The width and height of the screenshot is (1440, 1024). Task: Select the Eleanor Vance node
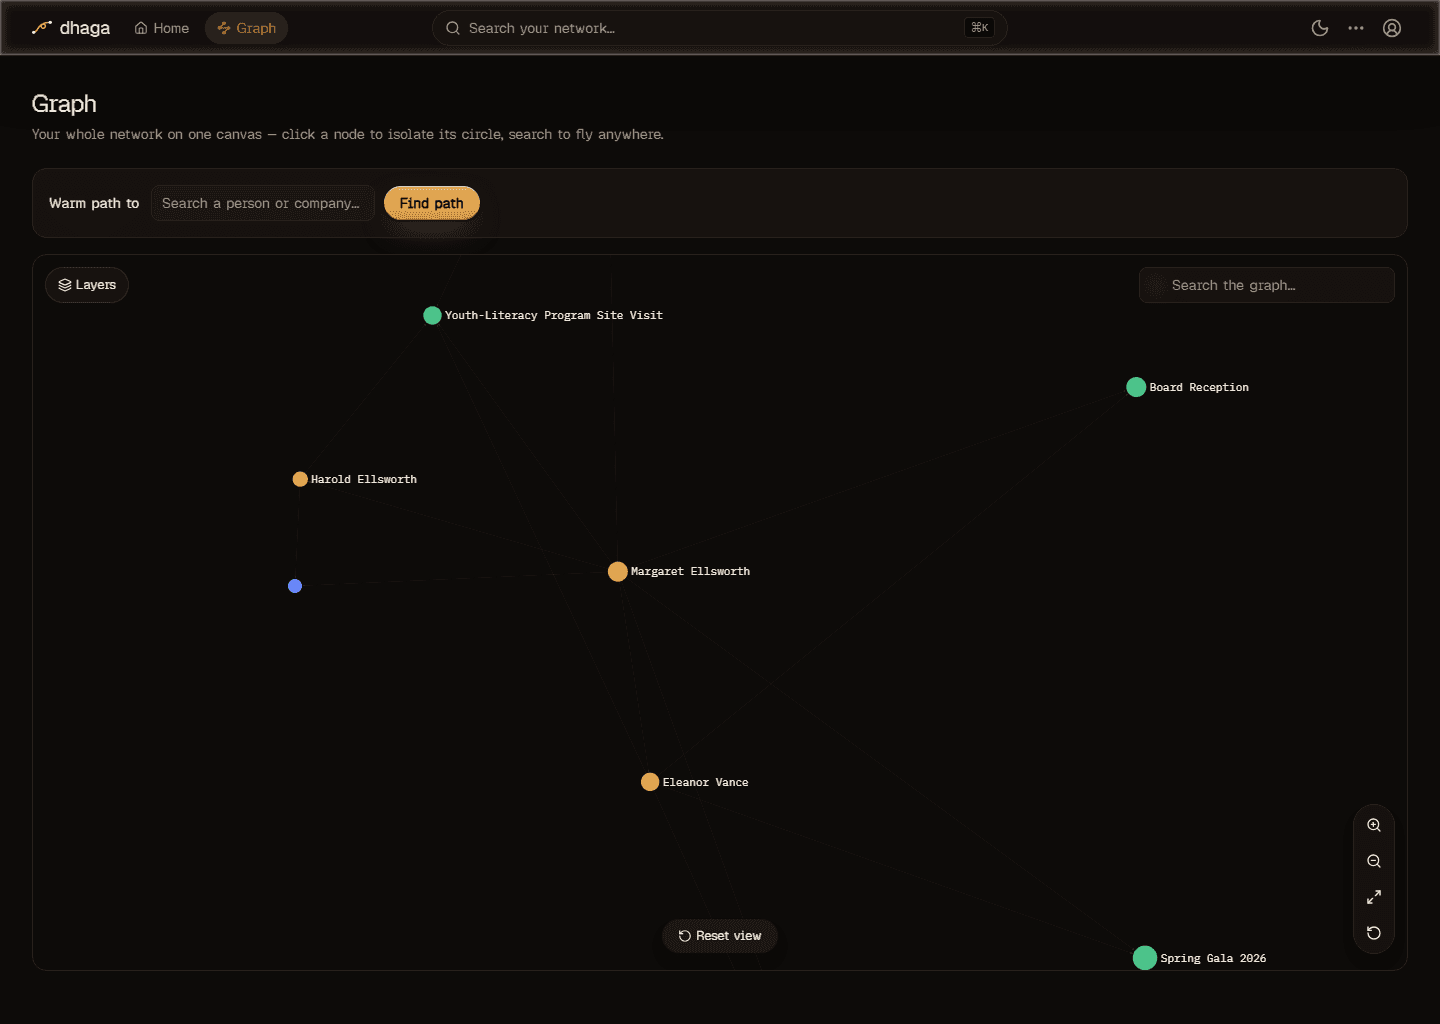(650, 782)
